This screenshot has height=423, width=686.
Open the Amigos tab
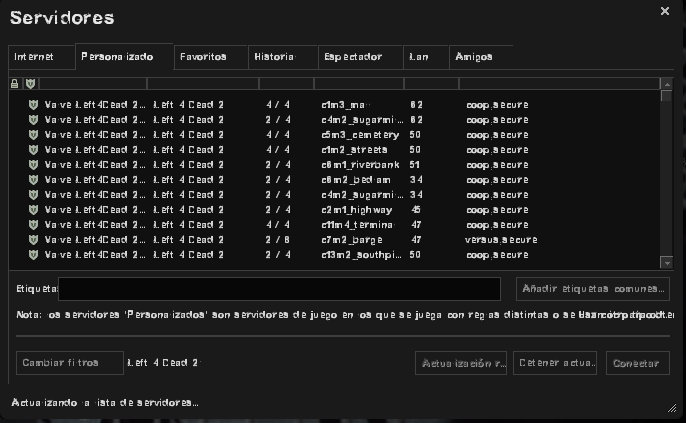[x=481, y=57]
